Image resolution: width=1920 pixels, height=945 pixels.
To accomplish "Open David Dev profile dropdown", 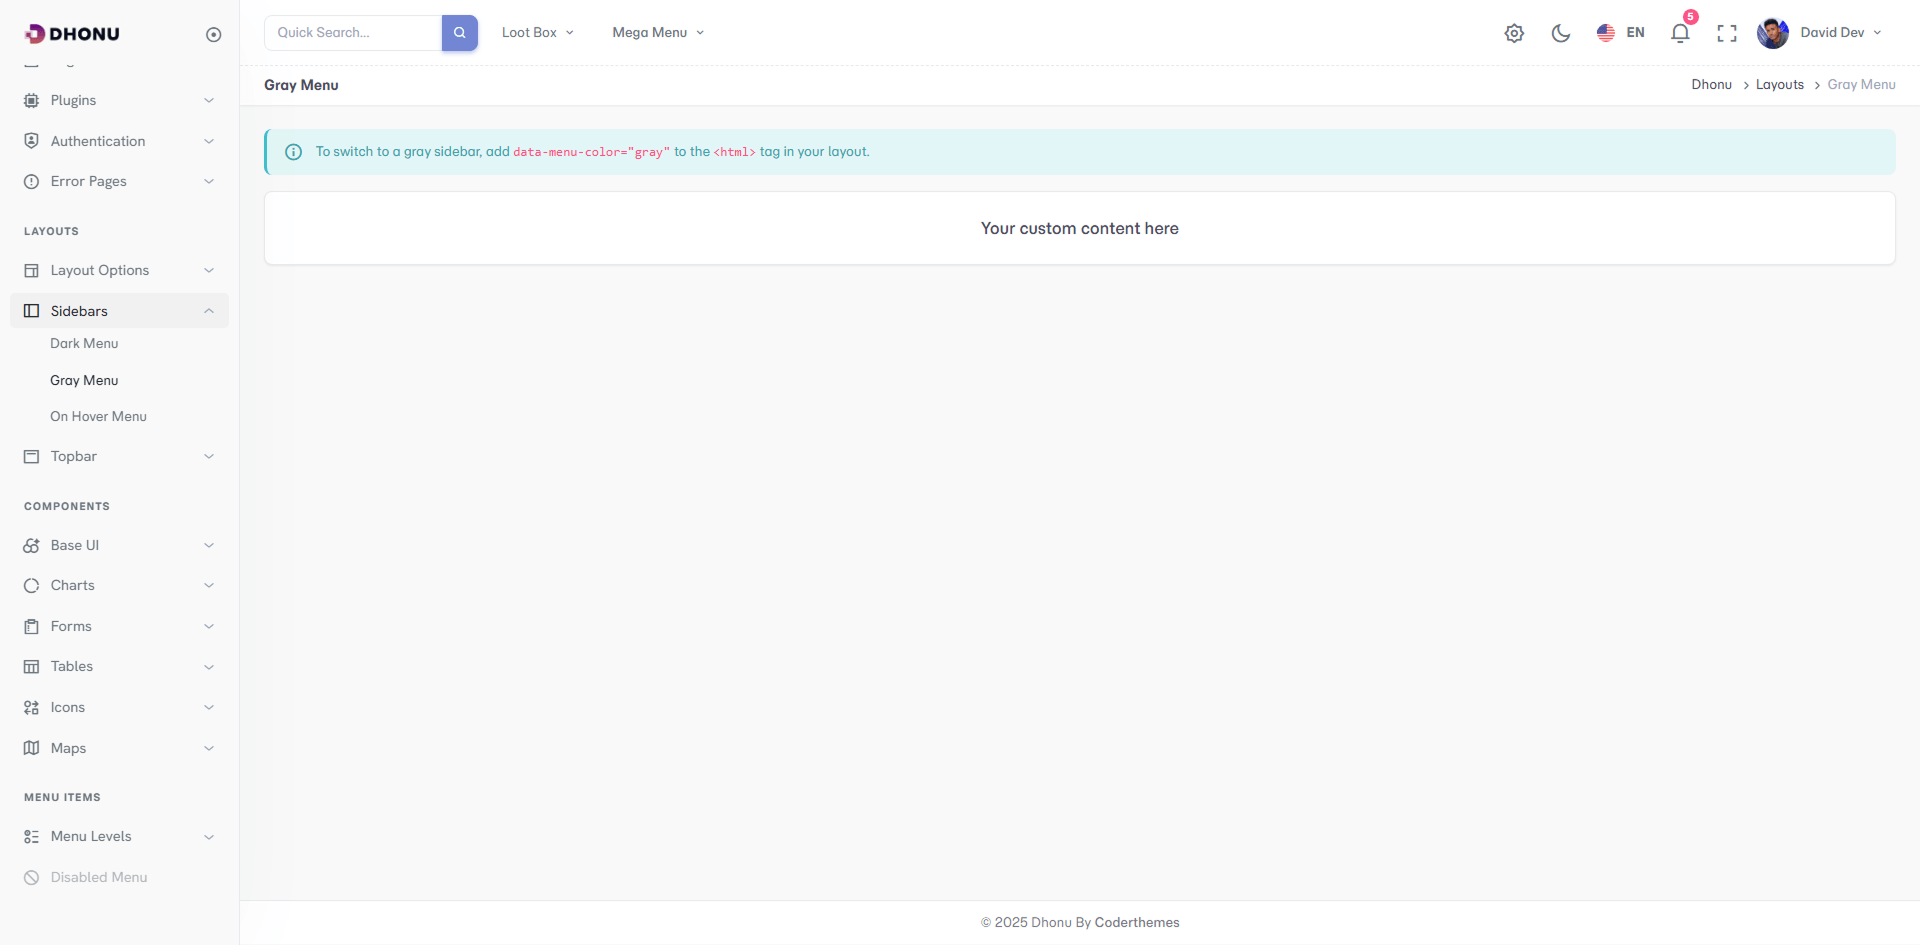I will (1821, 33).
